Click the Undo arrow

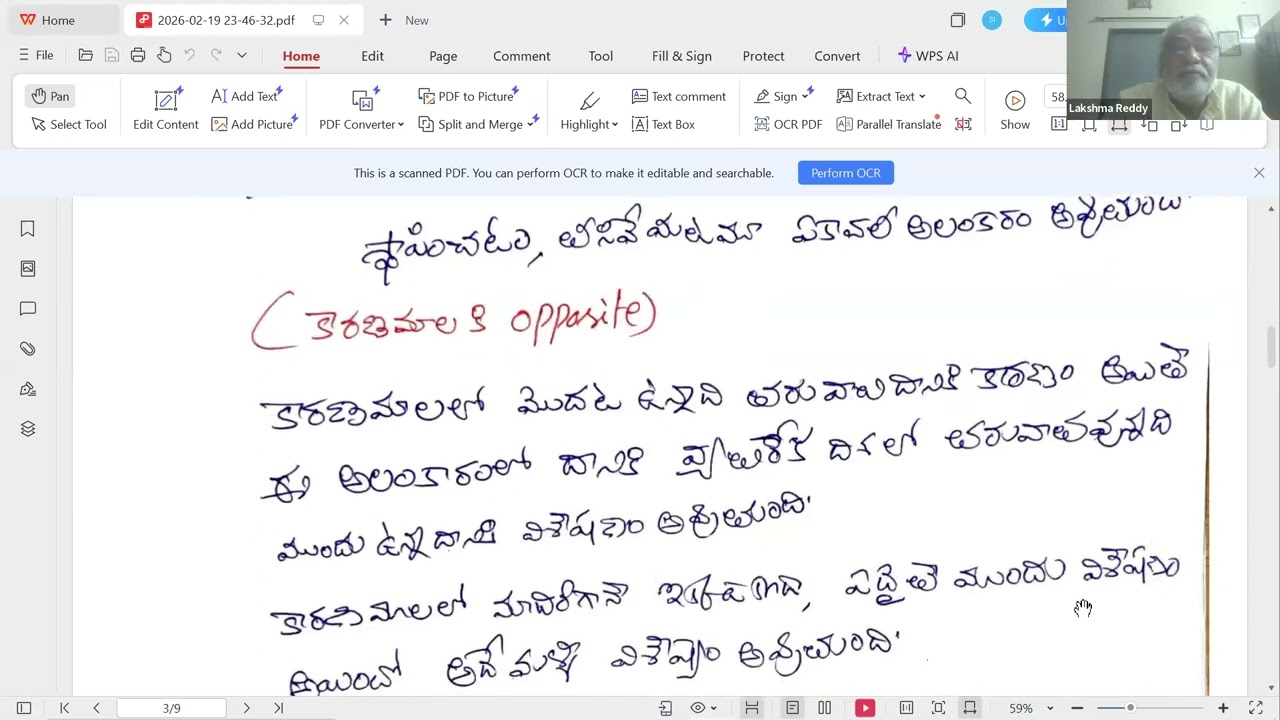190,55
